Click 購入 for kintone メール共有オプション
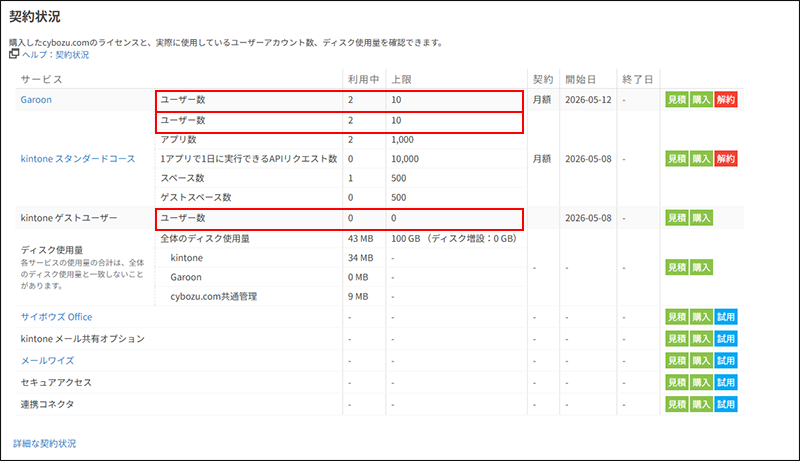This screenshot has height=461, width=800. (x=701, y=339)
